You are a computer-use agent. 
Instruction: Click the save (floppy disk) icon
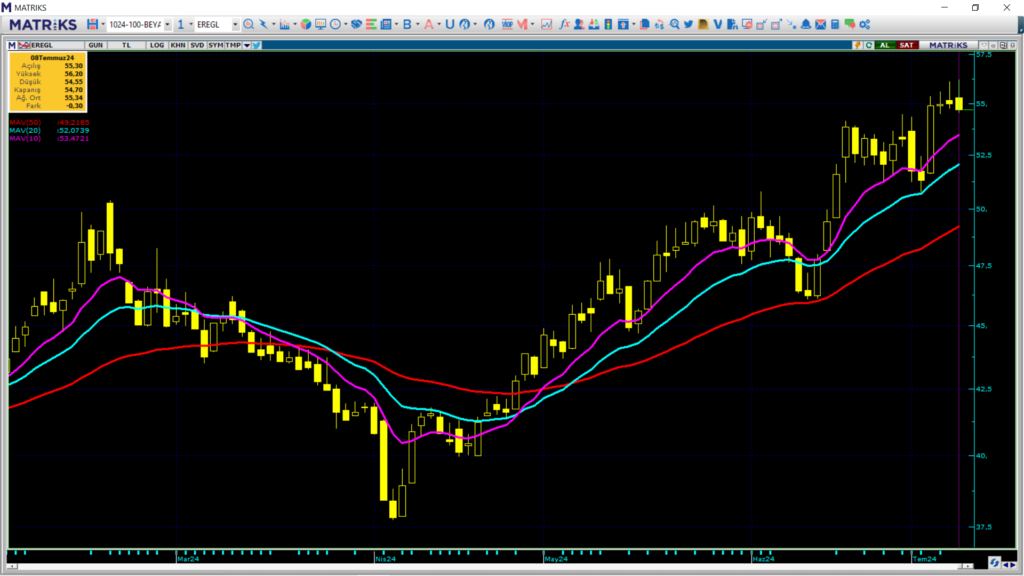click(91, 24)
